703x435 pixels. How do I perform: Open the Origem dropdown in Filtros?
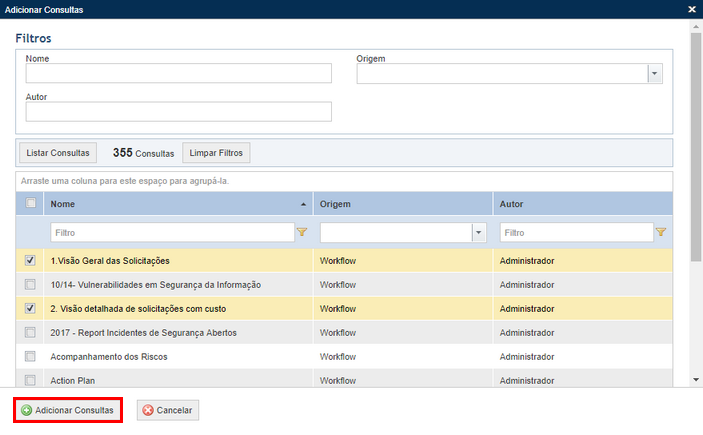pos(655,74)
